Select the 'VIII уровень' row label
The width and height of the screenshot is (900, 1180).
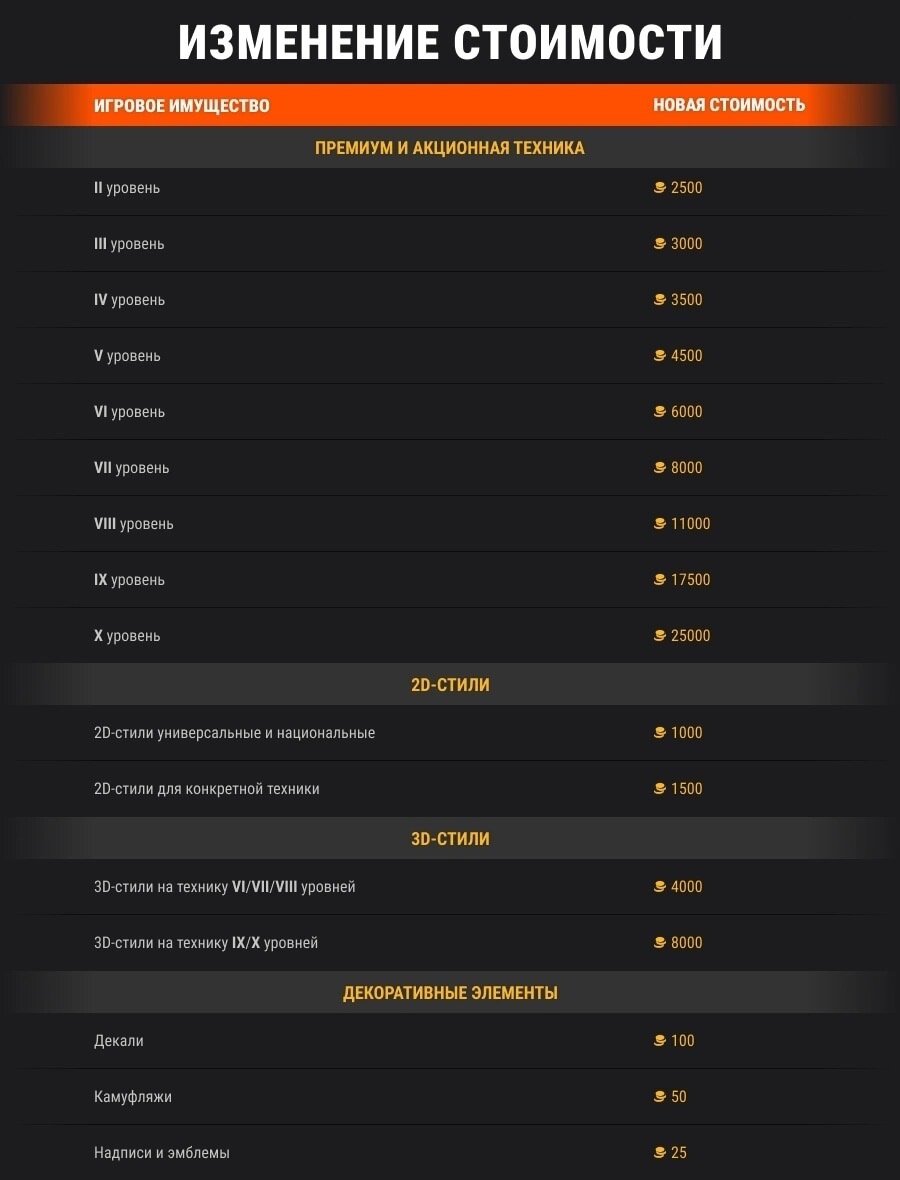tap(134, 524)
